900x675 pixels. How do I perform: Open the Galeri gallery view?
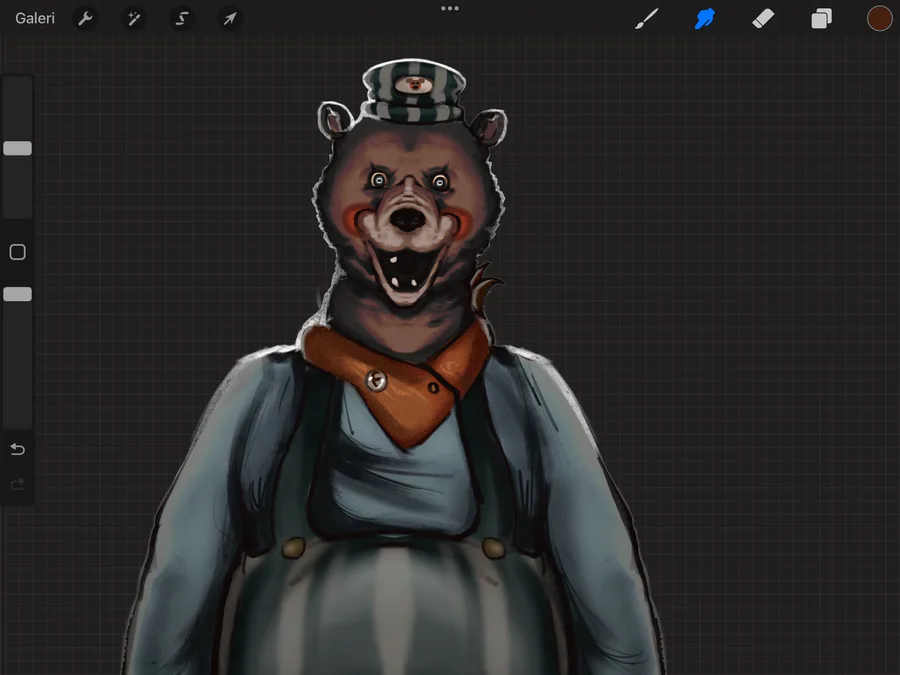coord(35,18)
